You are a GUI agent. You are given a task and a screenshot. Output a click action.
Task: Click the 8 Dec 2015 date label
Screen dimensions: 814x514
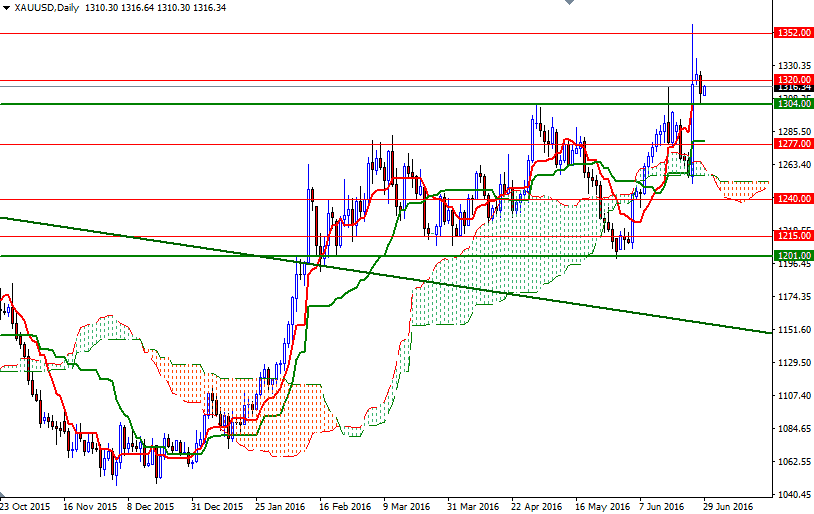click(x=152, y=506)
